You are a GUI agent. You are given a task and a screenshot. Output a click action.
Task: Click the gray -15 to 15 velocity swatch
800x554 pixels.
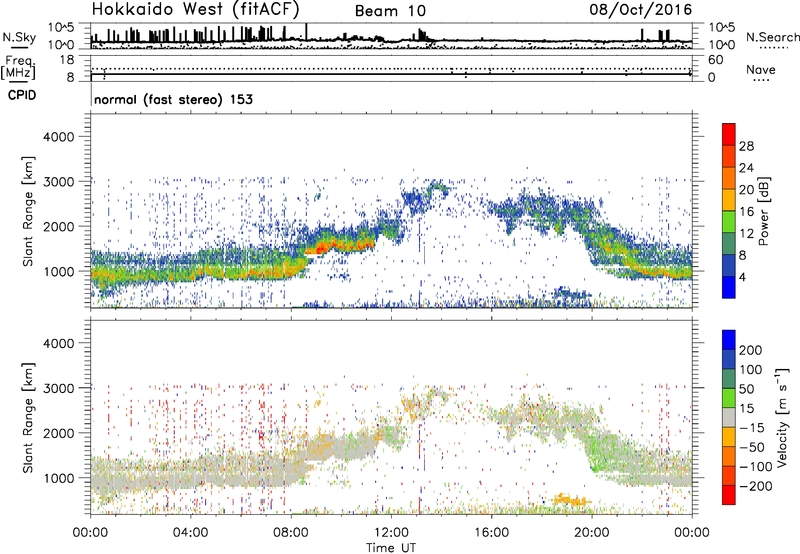(729, 418)
